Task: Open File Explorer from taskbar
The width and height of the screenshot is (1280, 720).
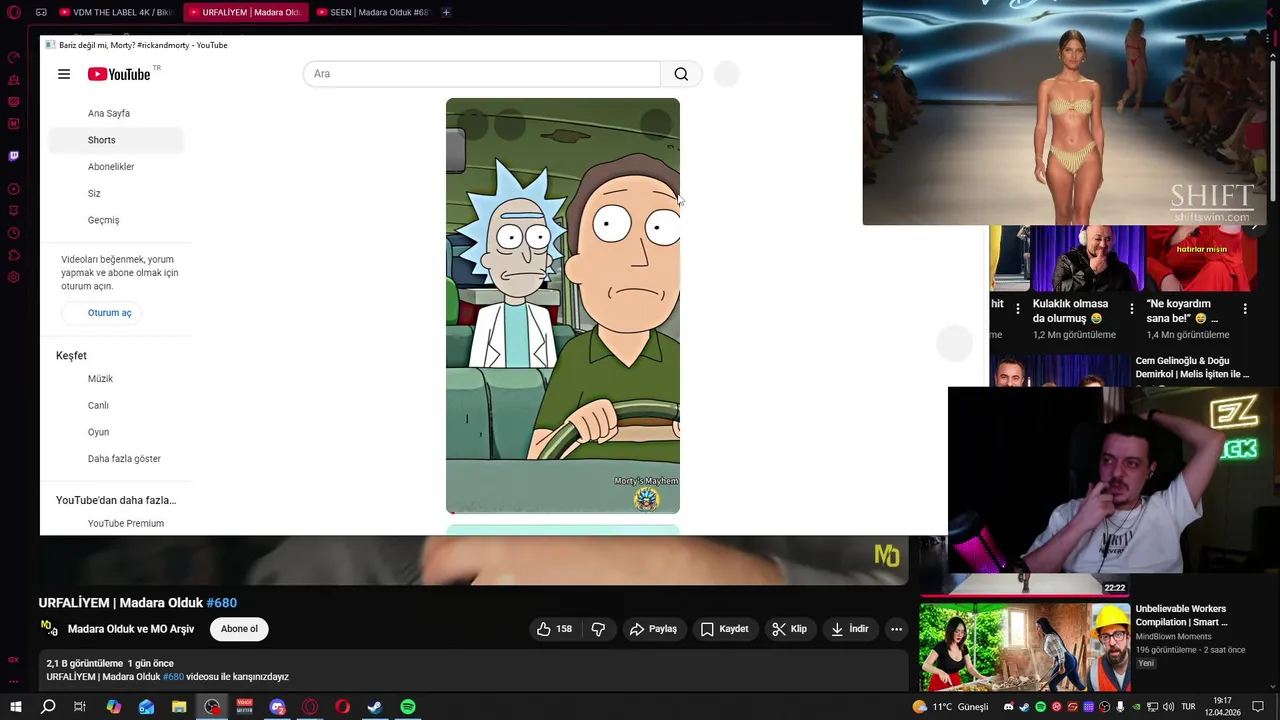Action: tap(179, 707)
